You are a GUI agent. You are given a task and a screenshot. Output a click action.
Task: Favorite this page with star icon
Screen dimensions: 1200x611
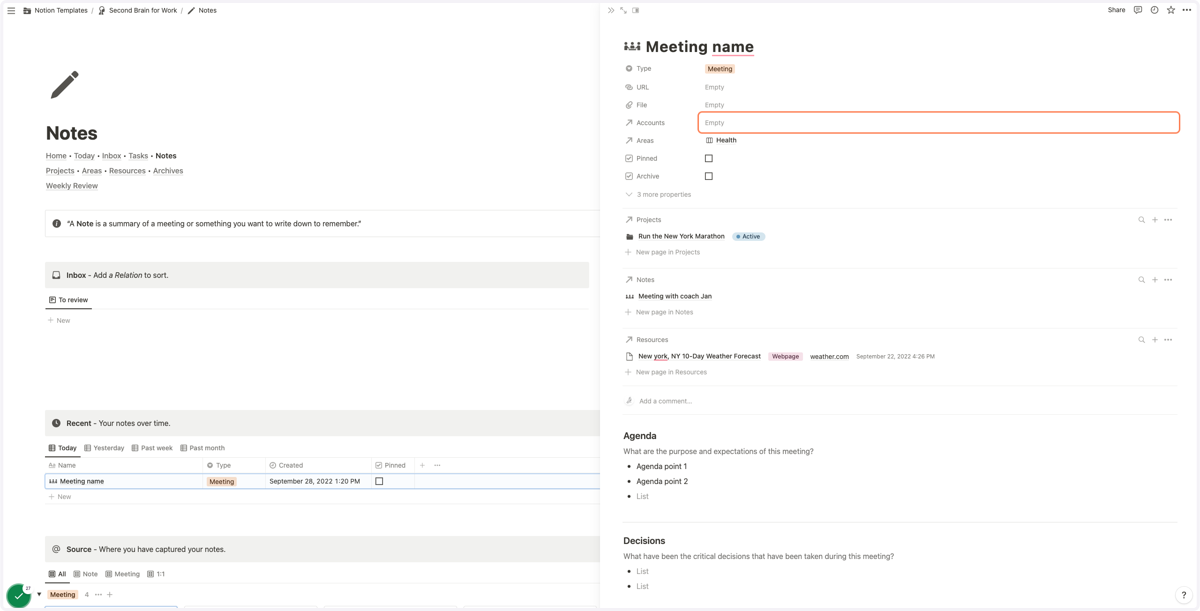point(1171,10)
